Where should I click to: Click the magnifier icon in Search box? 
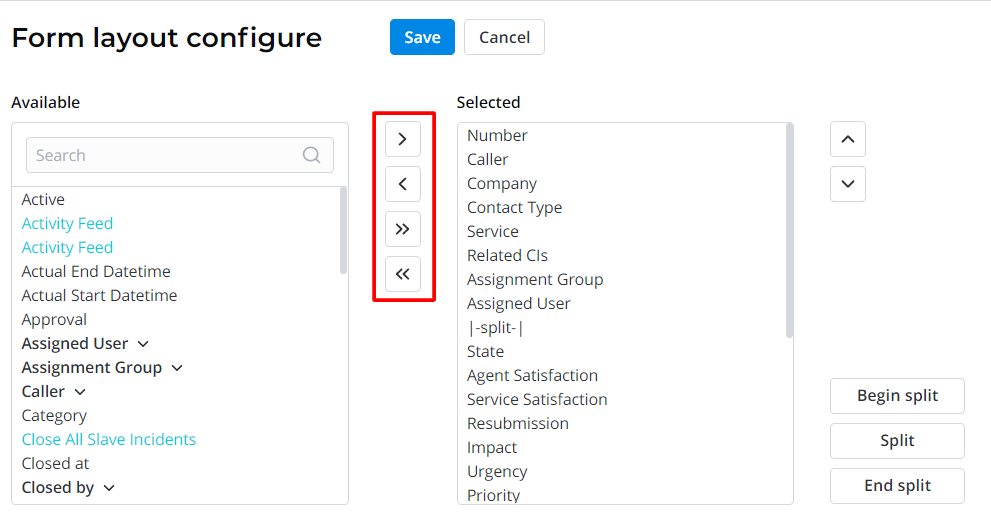tap(312, 155)
